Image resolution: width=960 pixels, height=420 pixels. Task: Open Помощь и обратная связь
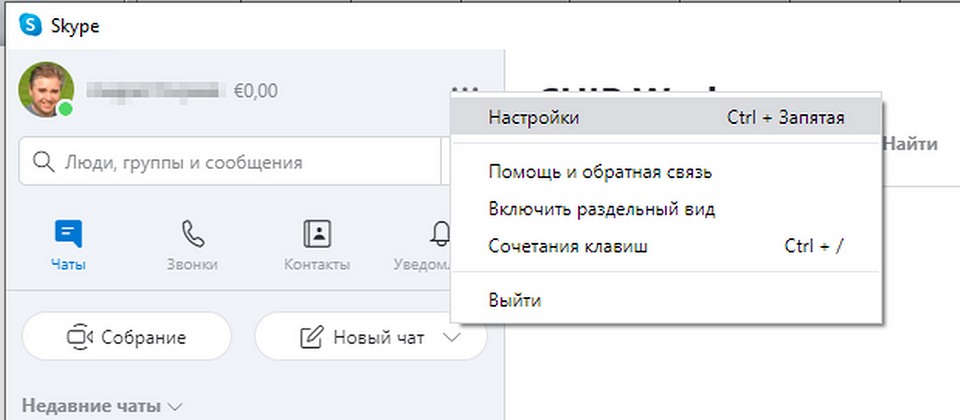pyautogui.click(x=599, y=172)
